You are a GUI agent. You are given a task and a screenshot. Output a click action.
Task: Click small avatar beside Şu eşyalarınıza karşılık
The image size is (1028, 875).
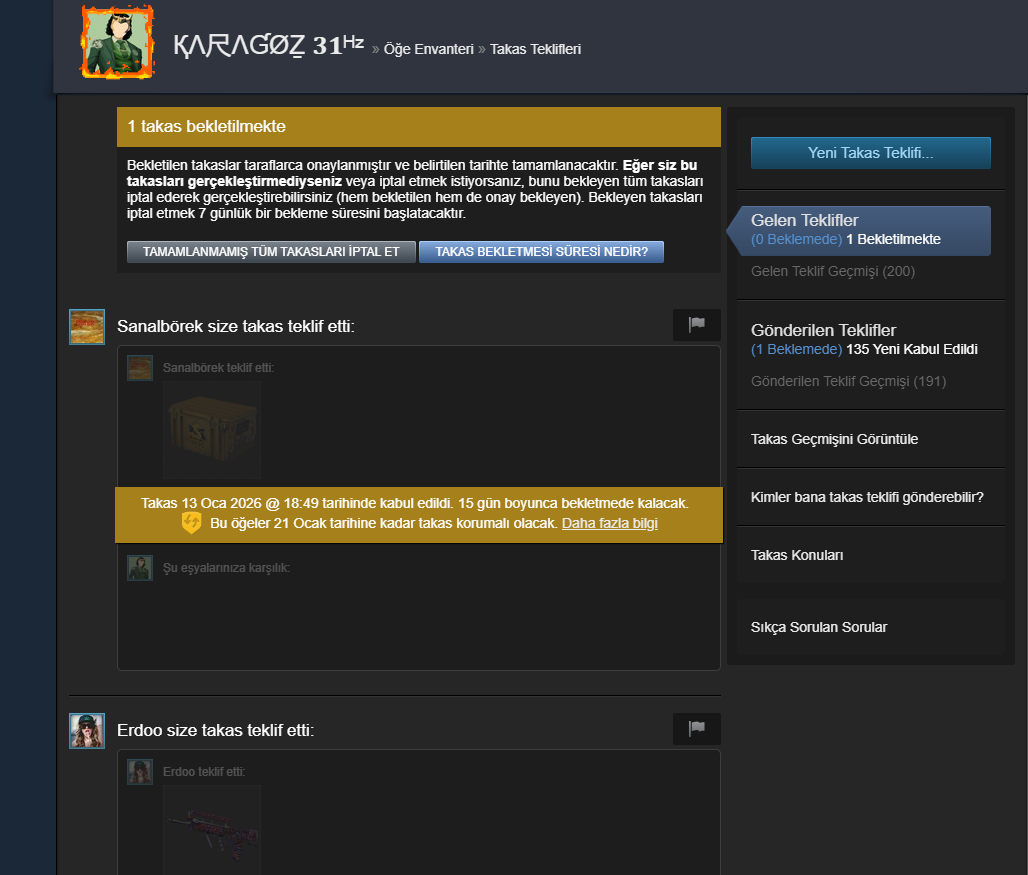coord(140,568)
